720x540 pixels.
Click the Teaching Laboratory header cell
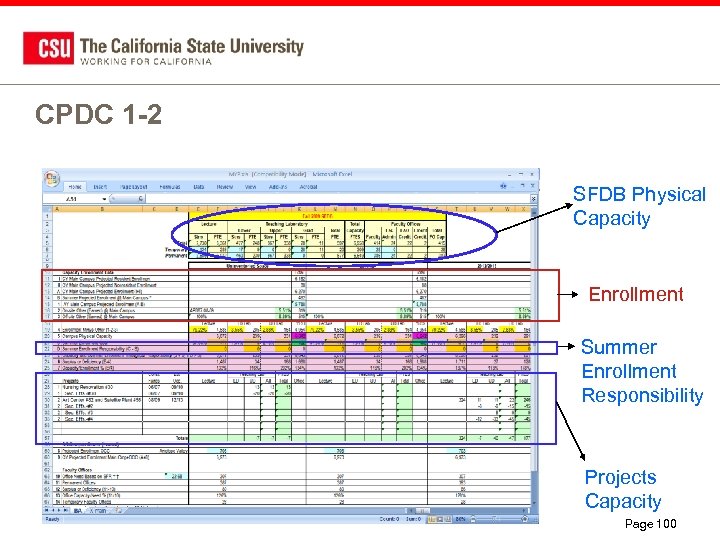click(x=287, y=224)
